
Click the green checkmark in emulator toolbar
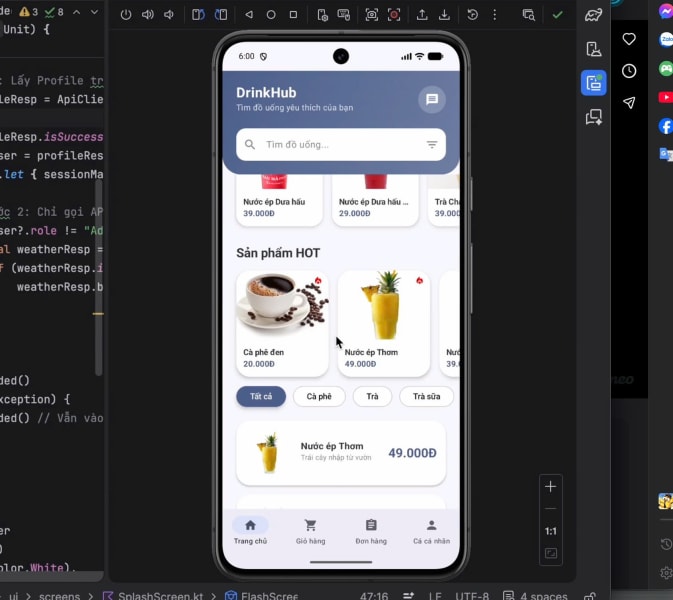[557, 15]
